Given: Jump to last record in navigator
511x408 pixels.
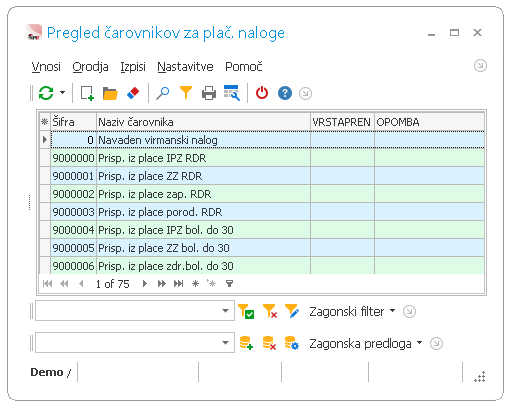Looking at the screenshot, I should click(178, 284).
